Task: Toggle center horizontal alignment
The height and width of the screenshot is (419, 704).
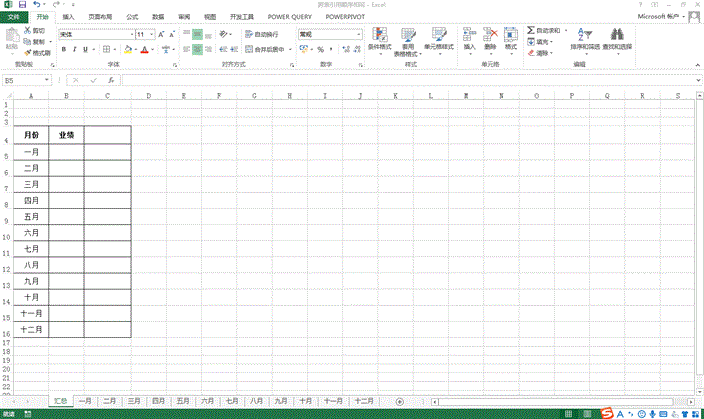Action: pyautogui.click(x=197, y=49)
